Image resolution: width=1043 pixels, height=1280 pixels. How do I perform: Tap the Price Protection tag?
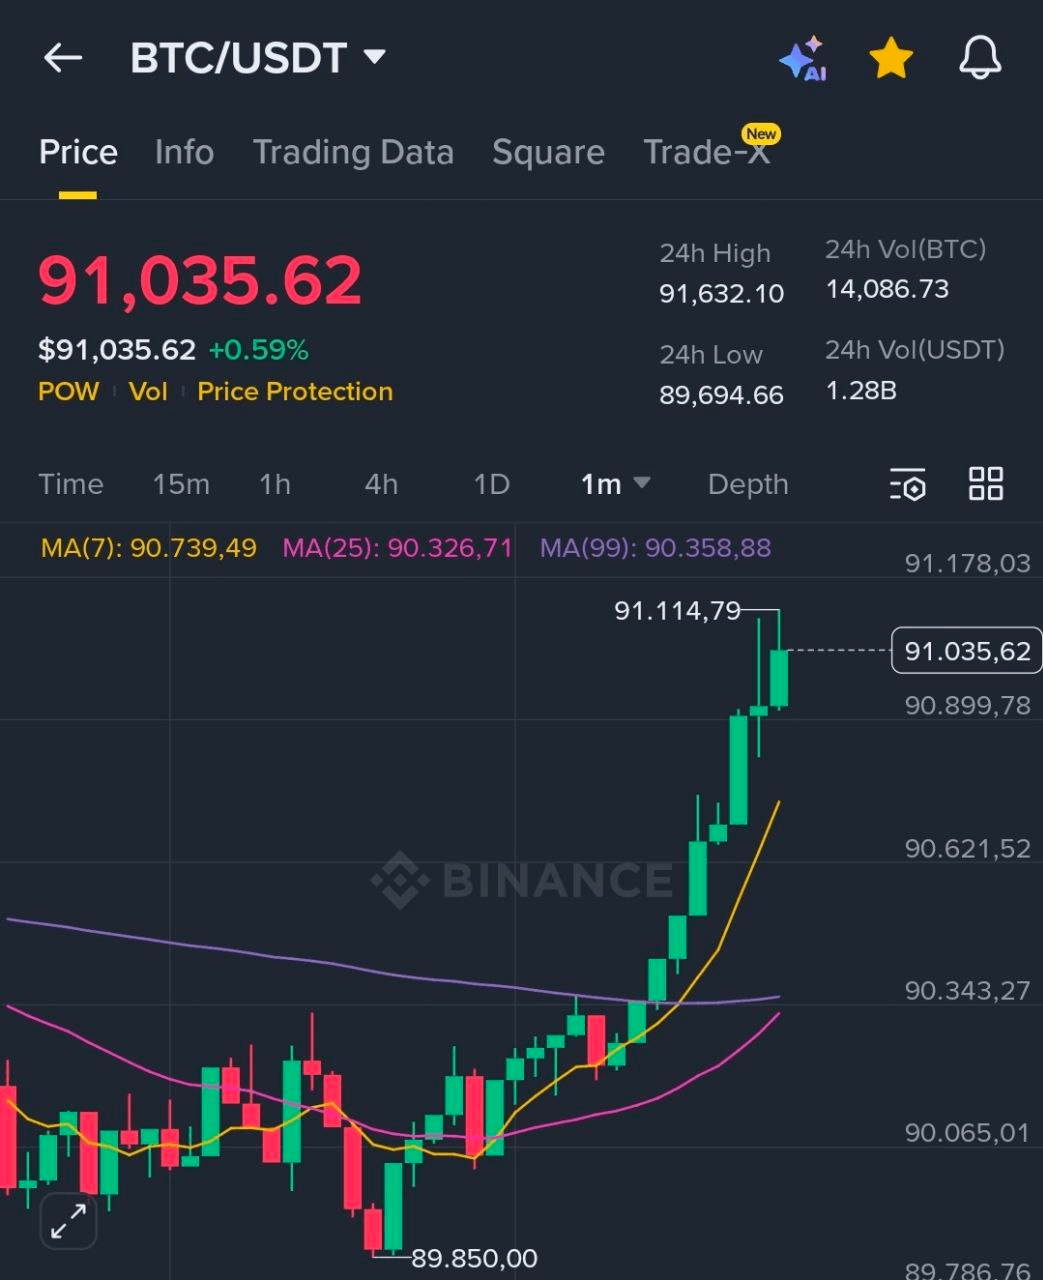pos(295,391)
